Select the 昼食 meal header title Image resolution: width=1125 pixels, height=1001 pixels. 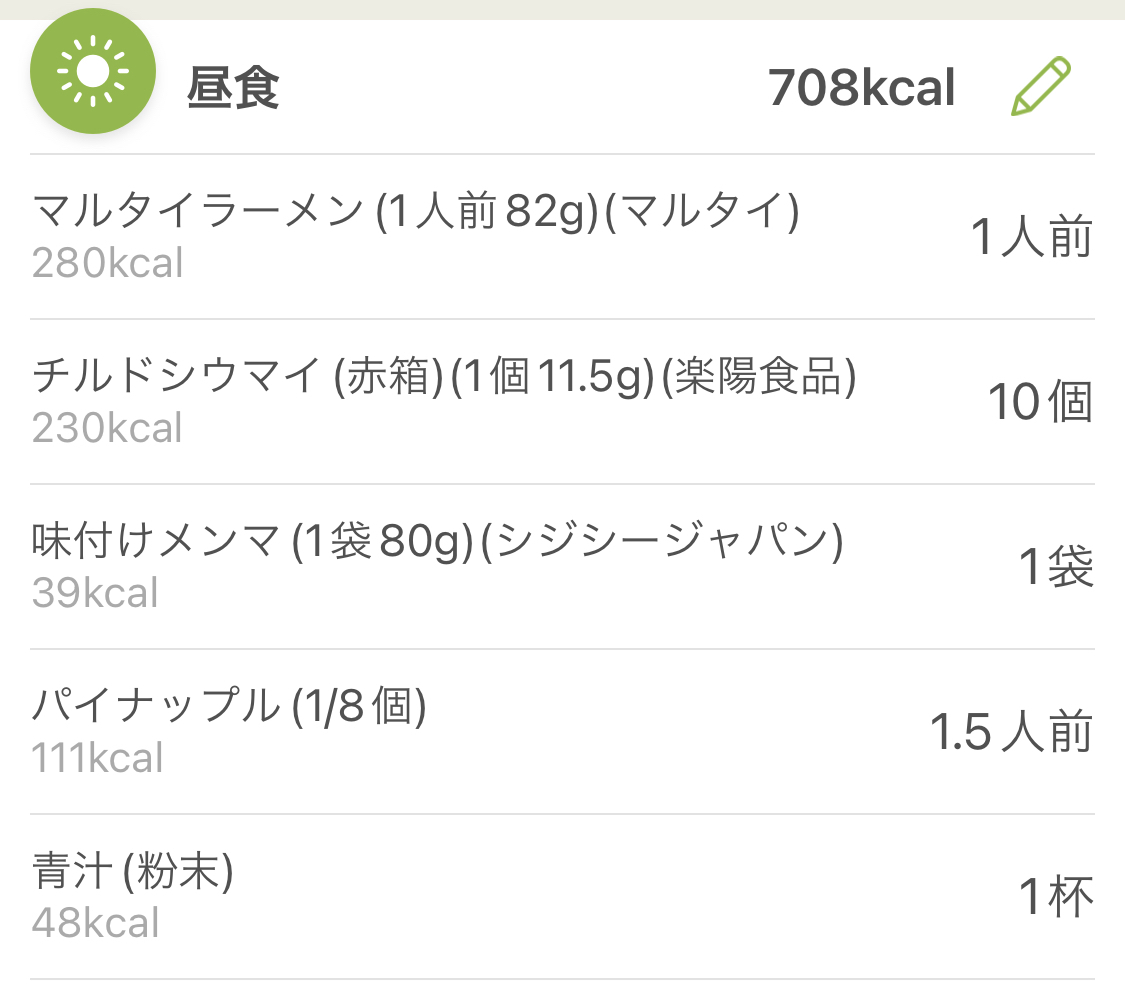point(233,88)
